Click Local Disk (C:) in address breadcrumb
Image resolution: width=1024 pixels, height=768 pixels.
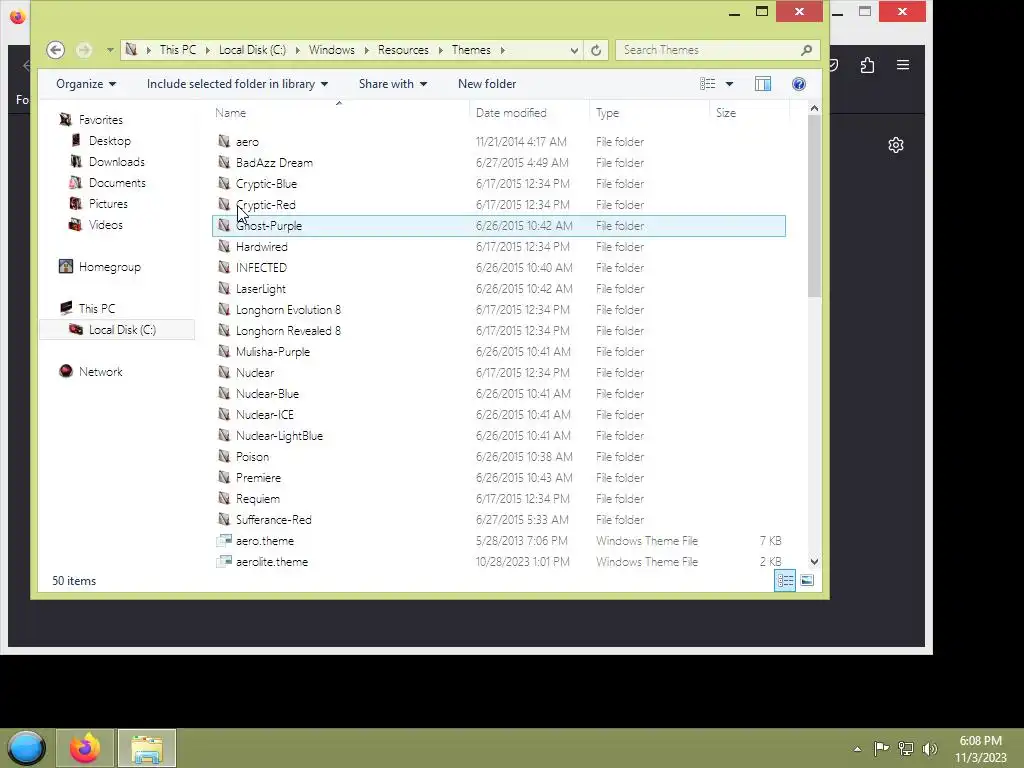[x=252, y=50]
